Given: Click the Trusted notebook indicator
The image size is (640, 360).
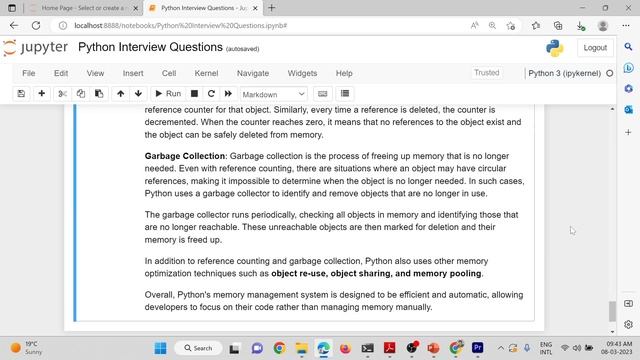Looking at the screenshot, I should (x=487, y=73).
